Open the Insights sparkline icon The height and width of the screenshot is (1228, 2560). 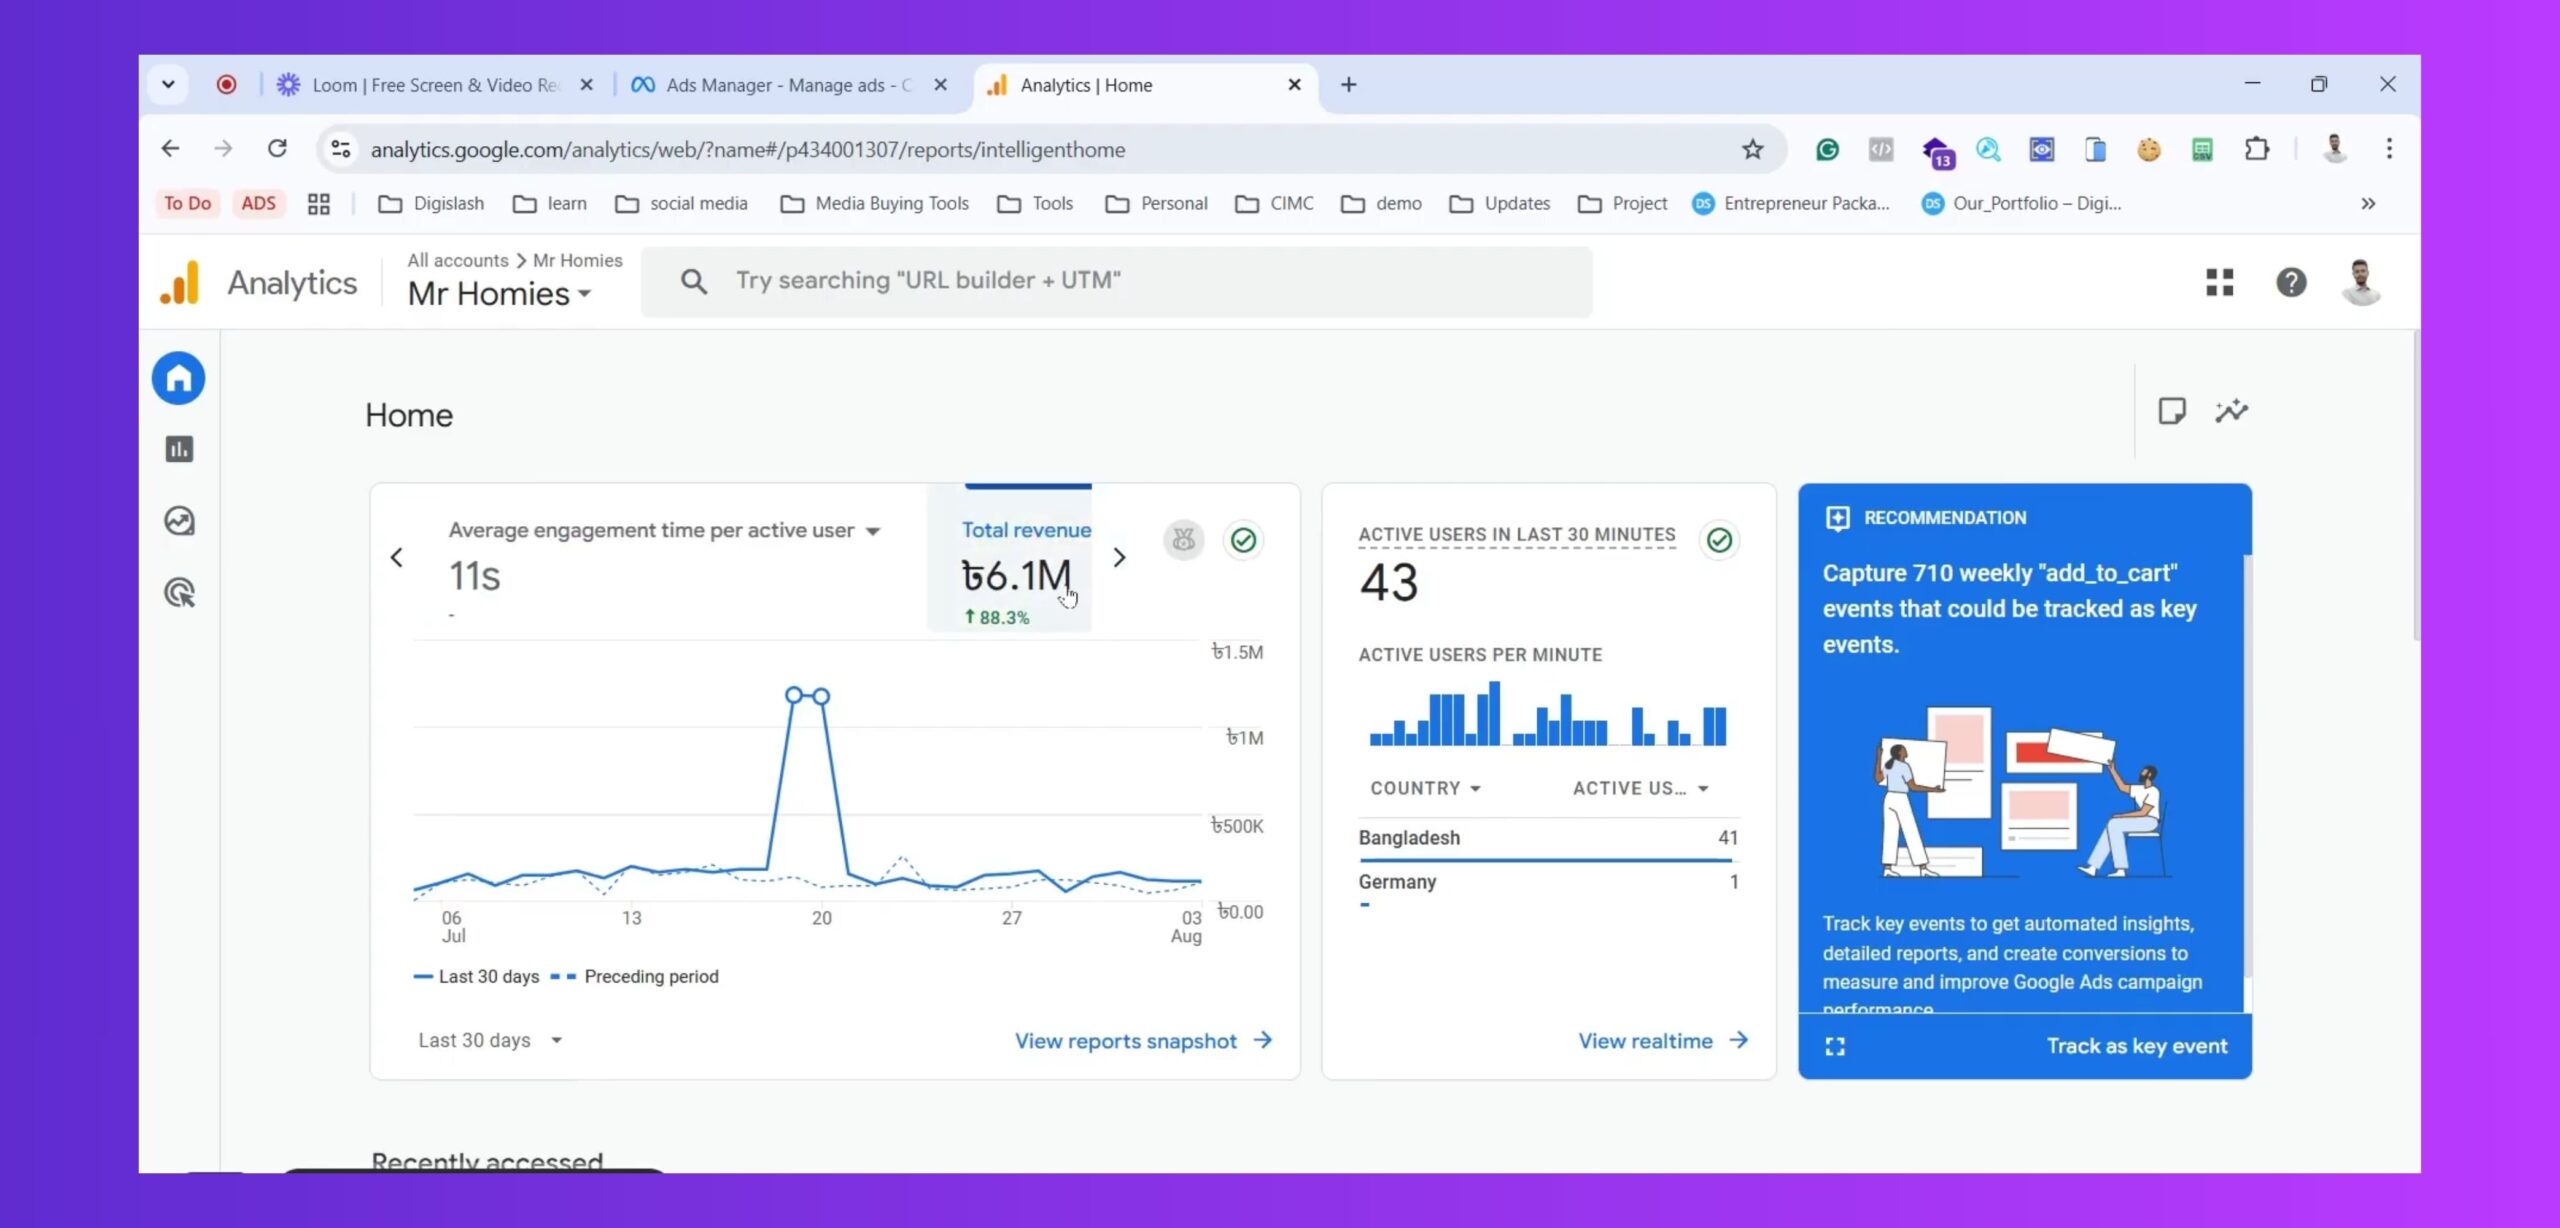[x=2231, y=411]
